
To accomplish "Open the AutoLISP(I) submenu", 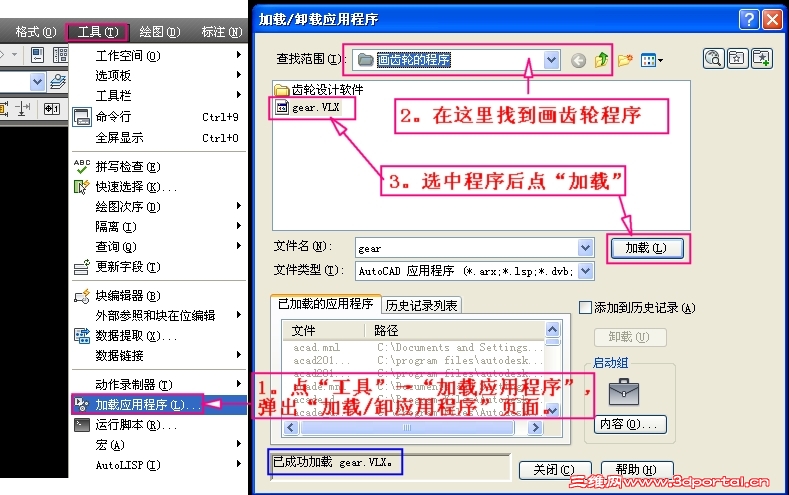I will click(x=159, y=465).
